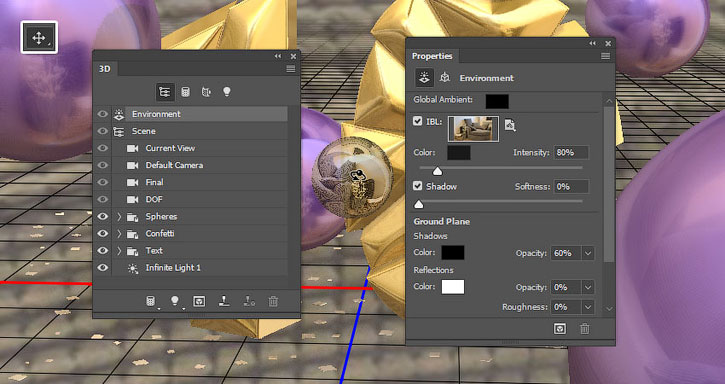Viewport: 725px width, 384px height.
Task: Open the 3D panel menu
Action: (x=291, y=69)
